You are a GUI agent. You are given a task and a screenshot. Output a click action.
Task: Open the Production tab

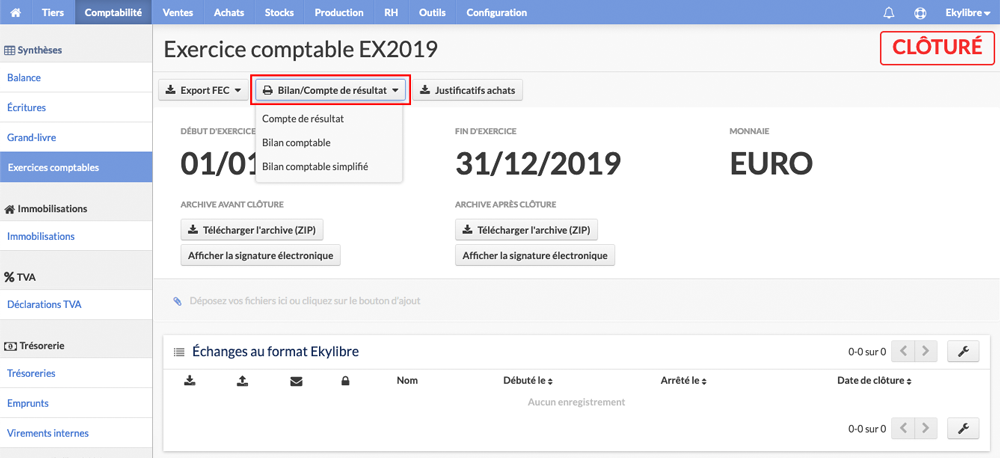[x=339, y=12]
